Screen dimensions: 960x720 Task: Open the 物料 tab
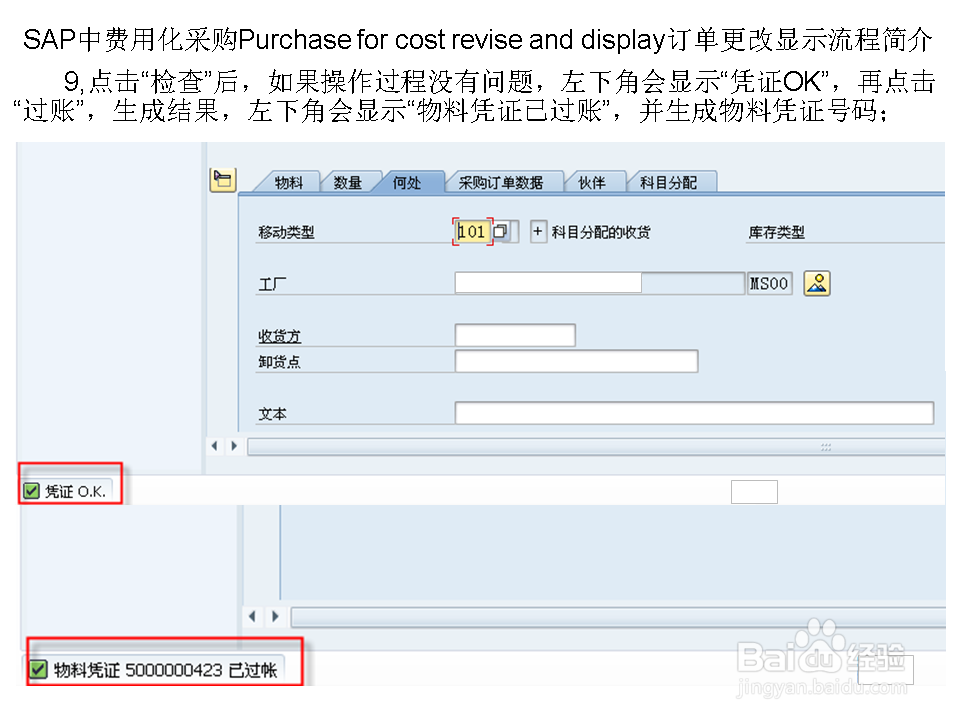tap(288, 182)
